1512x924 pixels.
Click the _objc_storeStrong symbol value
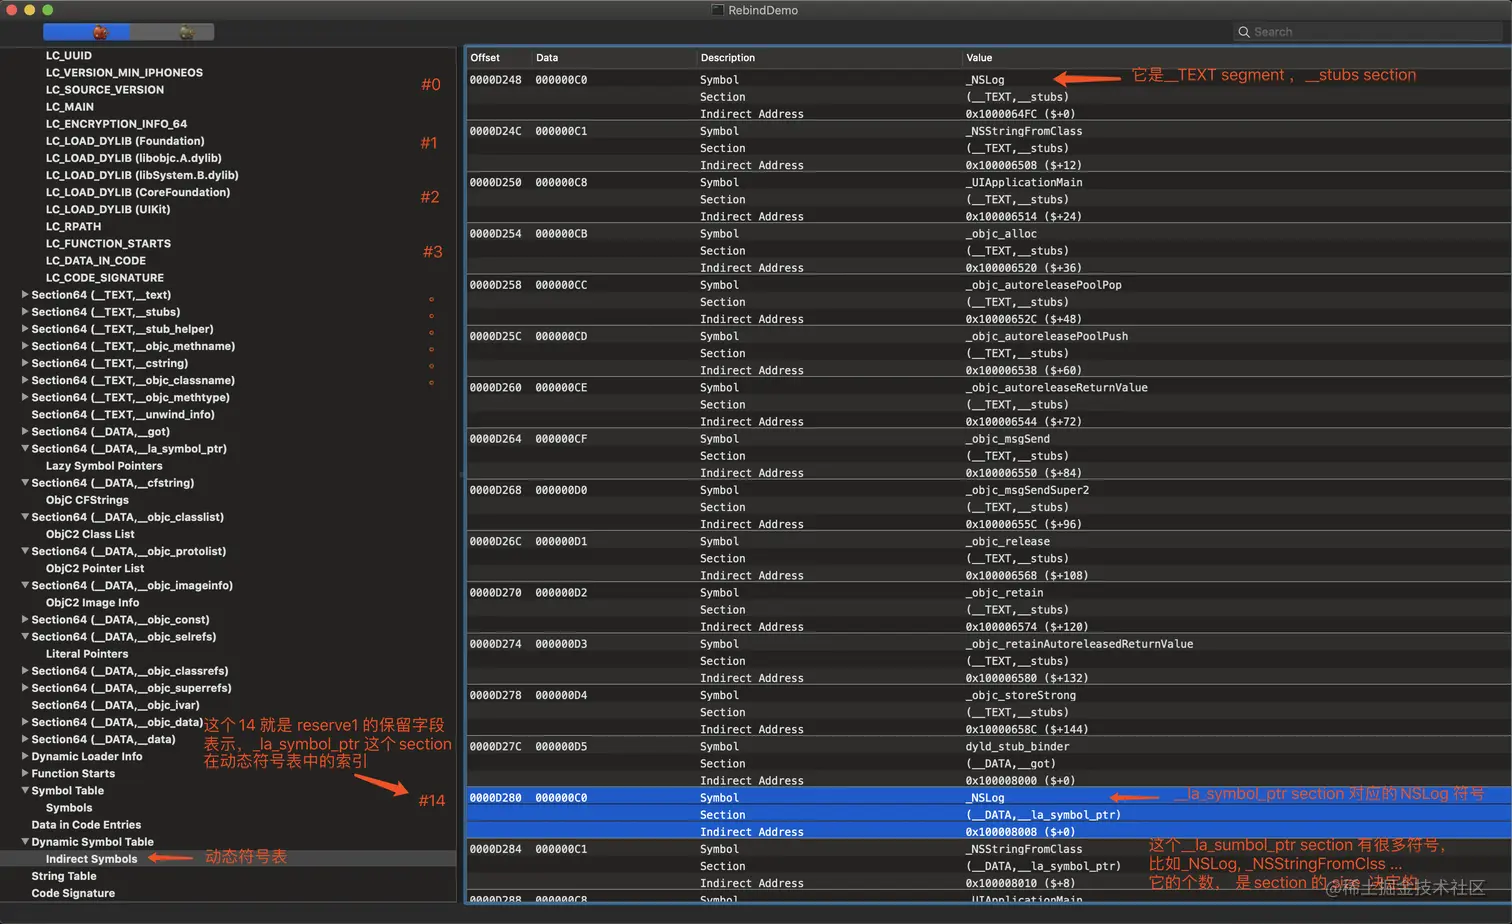(1021, 696)
